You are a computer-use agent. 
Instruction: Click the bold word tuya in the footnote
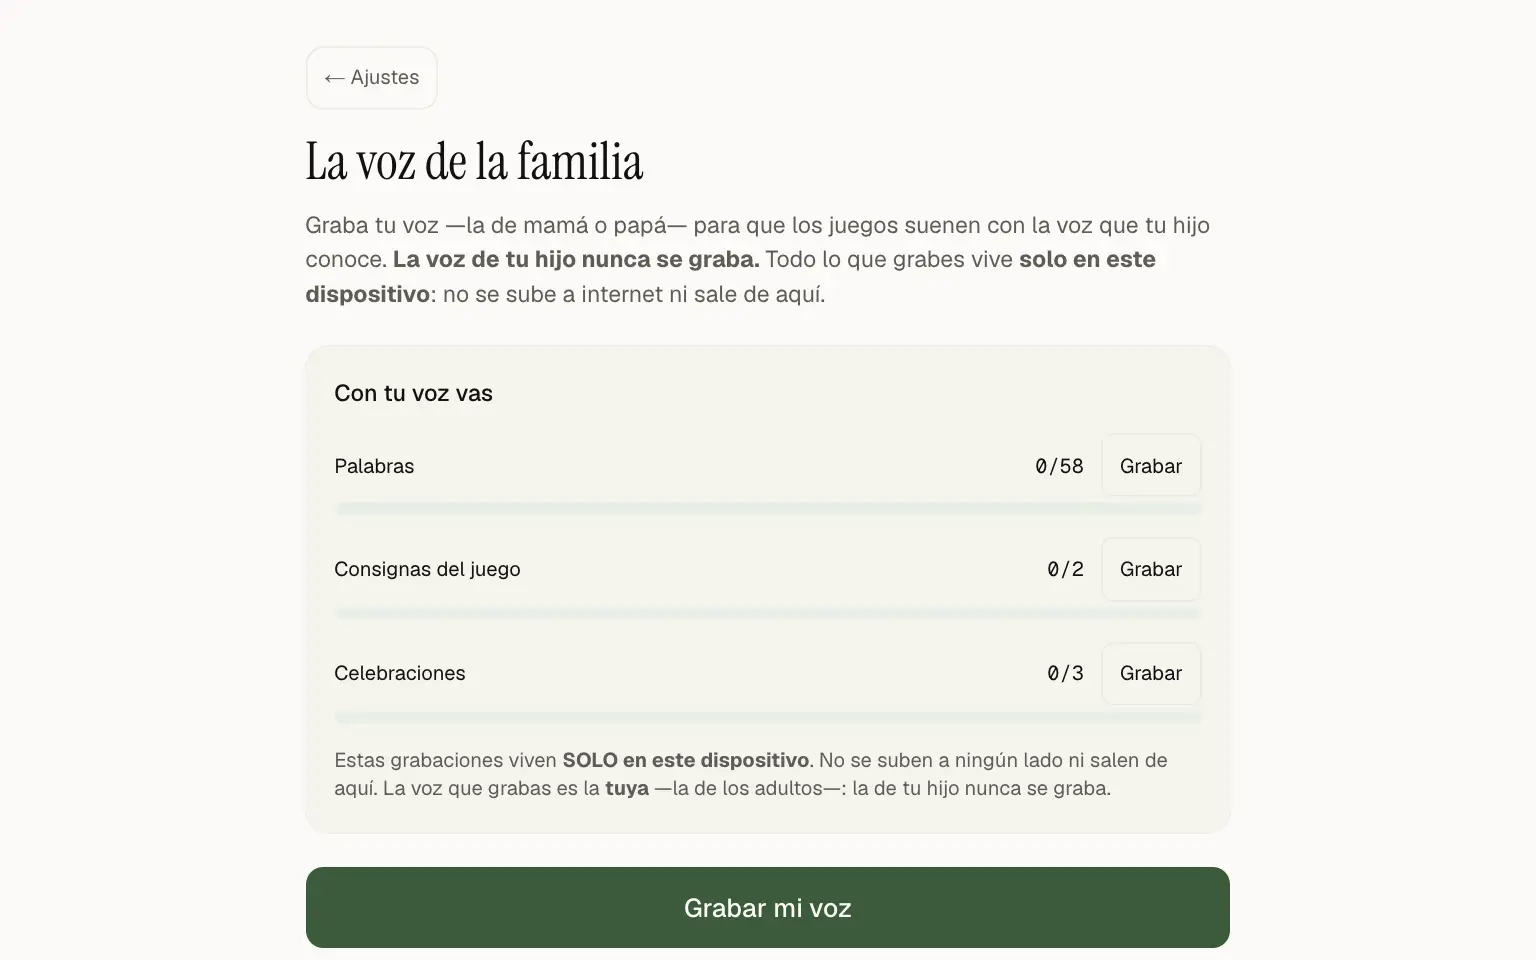click(x=627, y=788)
